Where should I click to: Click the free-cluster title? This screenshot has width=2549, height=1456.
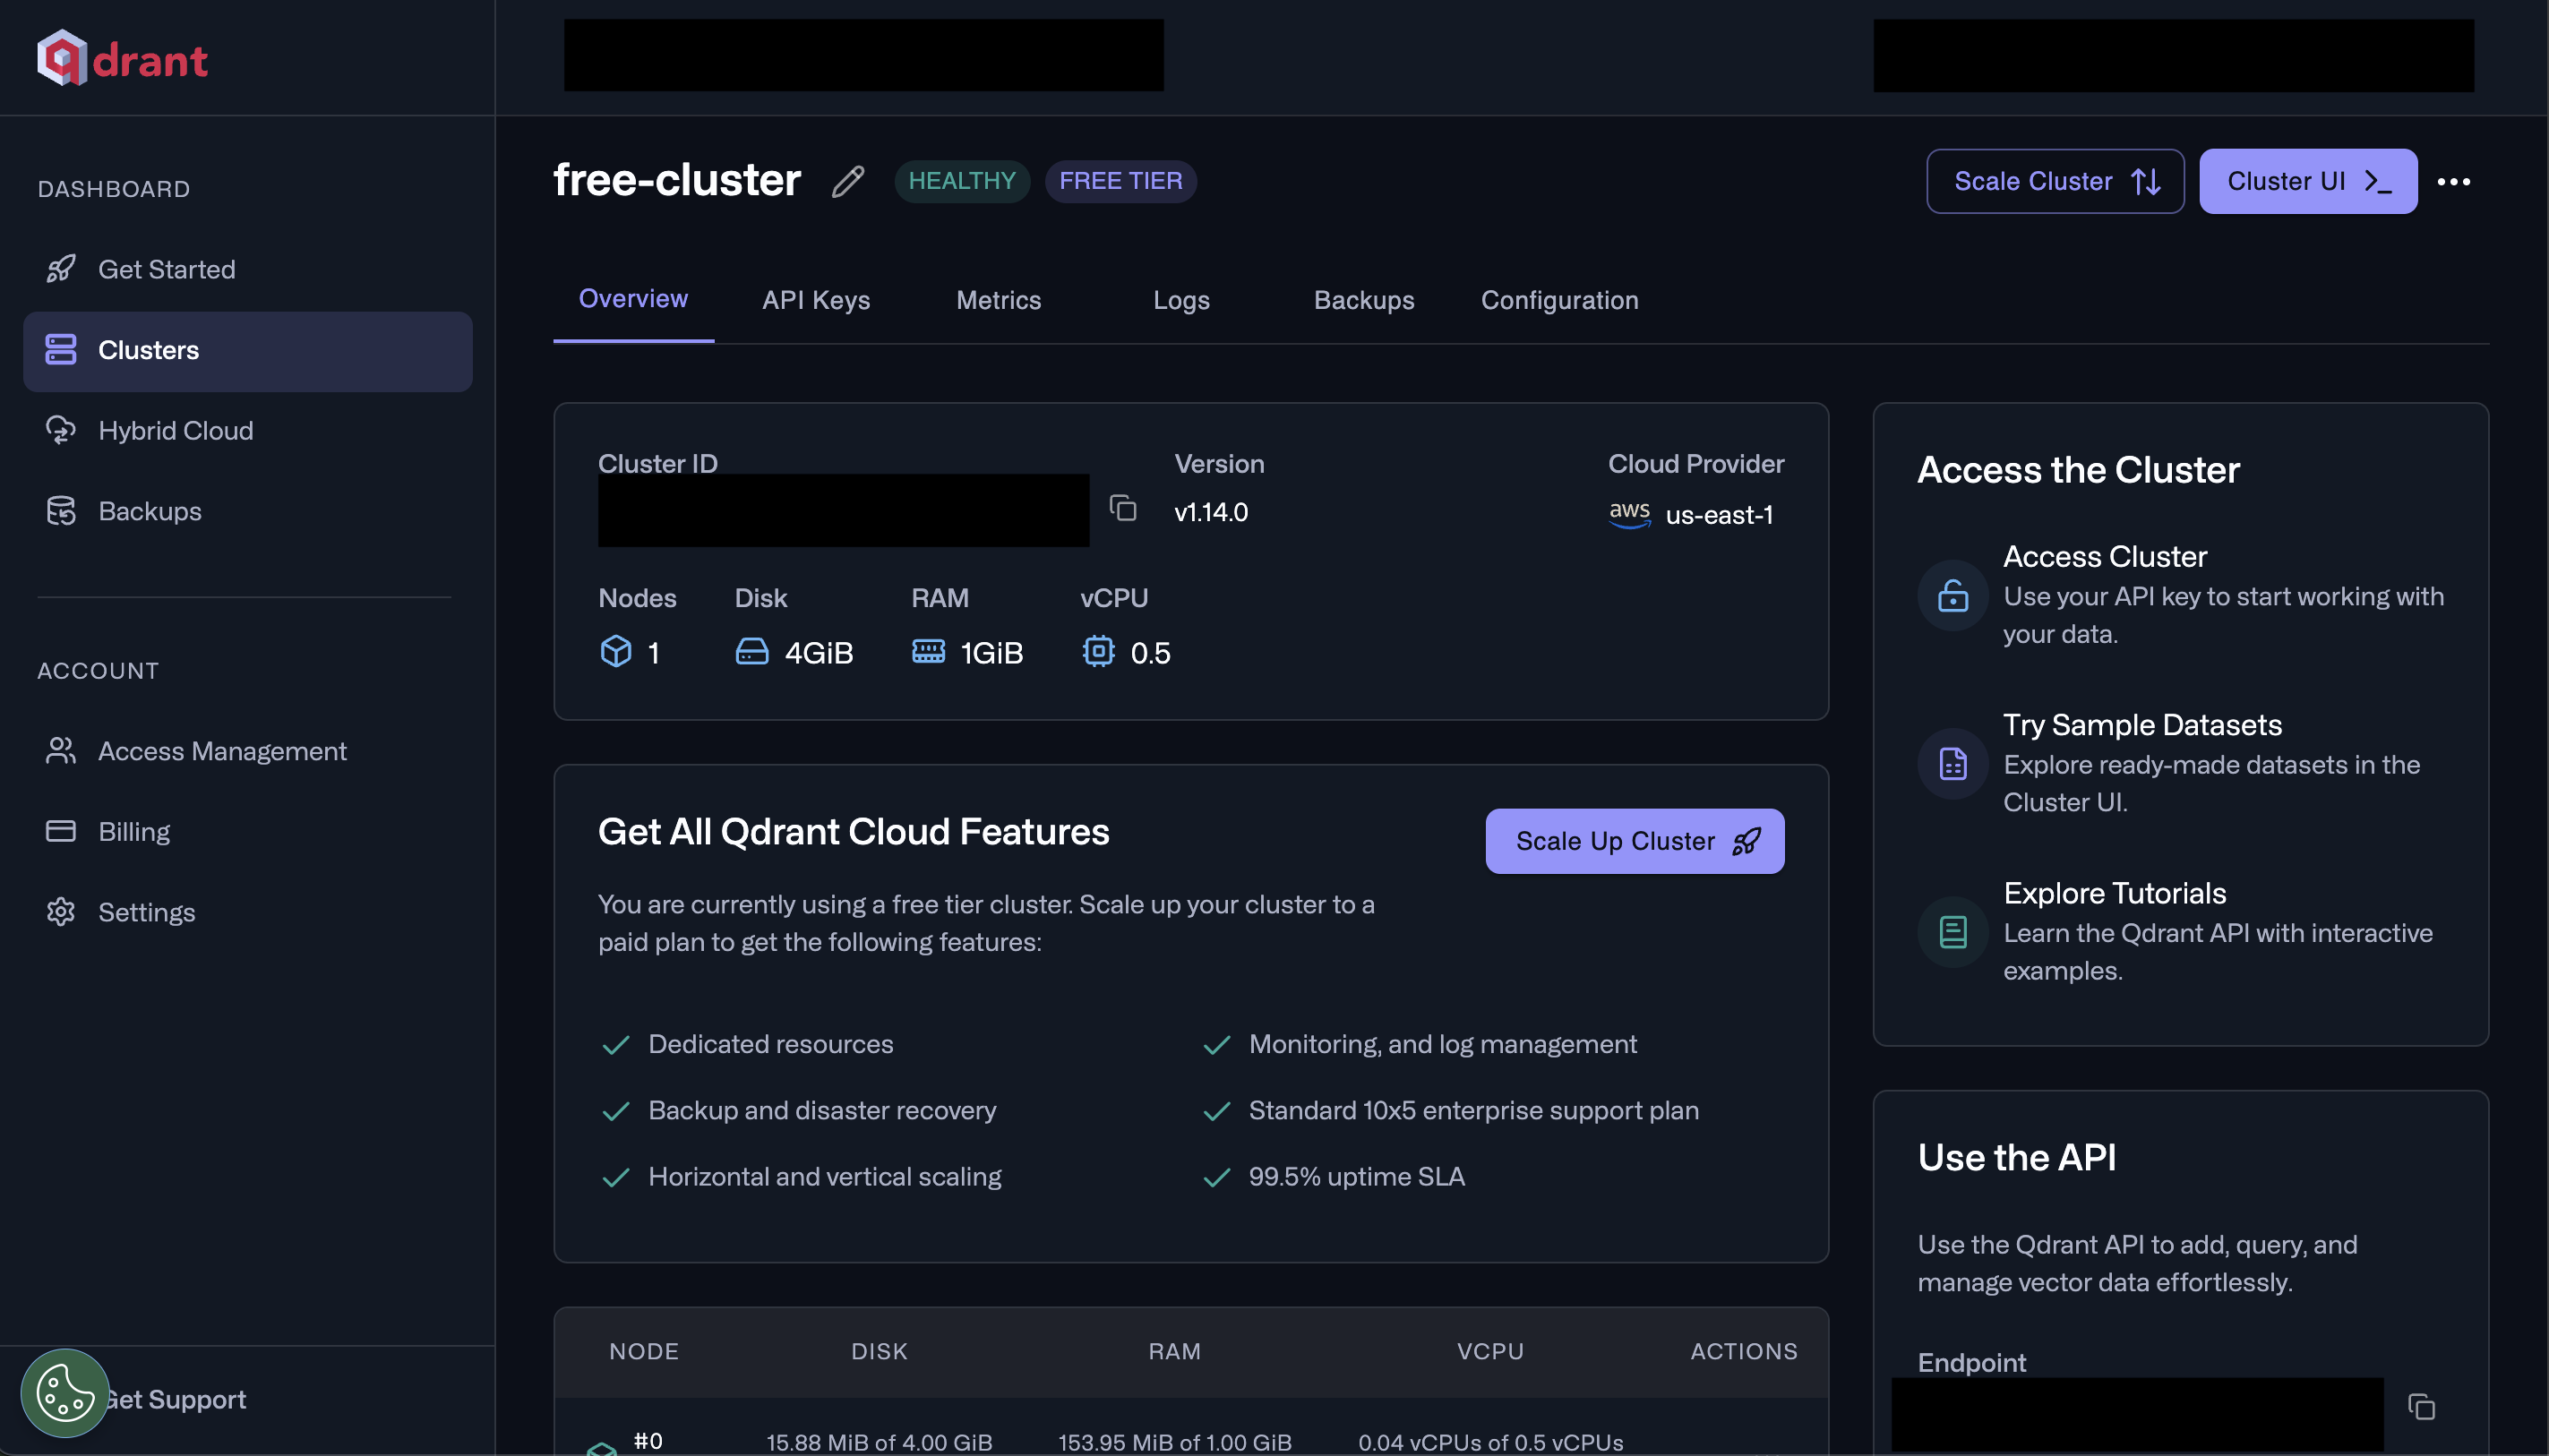(x=677, y=180)
